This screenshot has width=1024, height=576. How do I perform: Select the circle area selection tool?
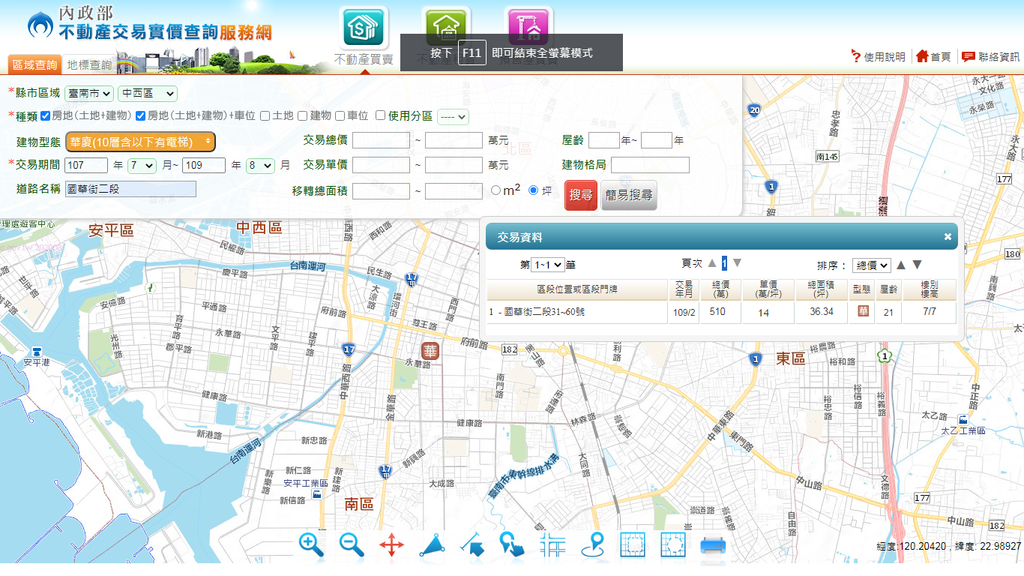[x=673, y=545]
